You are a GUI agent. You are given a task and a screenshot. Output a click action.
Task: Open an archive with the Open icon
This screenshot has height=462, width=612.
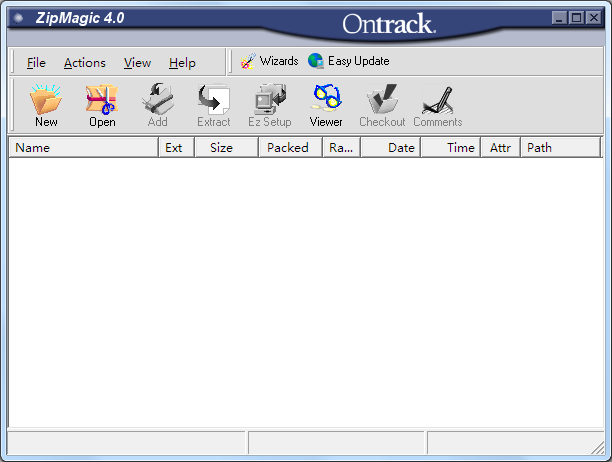click(x=102, y=104)
